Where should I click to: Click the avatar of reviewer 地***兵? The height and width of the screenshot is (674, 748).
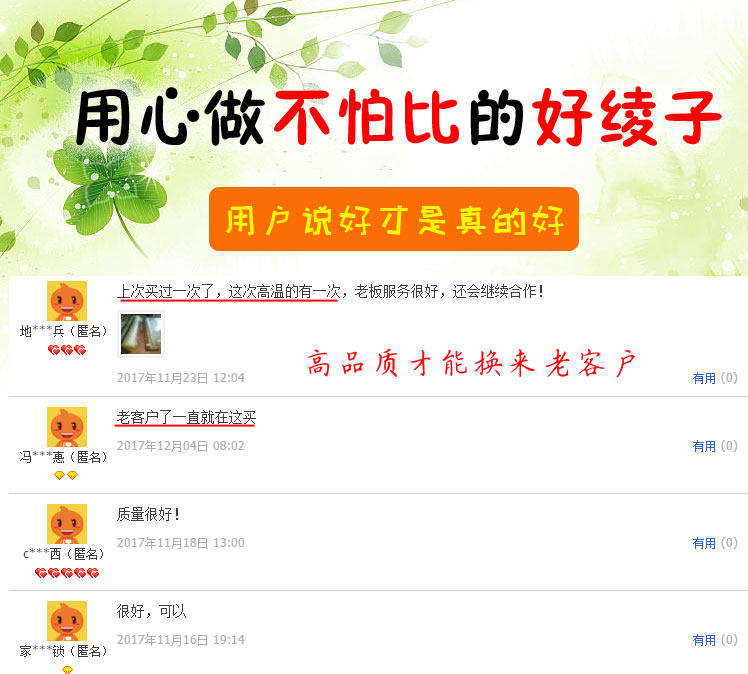coord(67,301)
